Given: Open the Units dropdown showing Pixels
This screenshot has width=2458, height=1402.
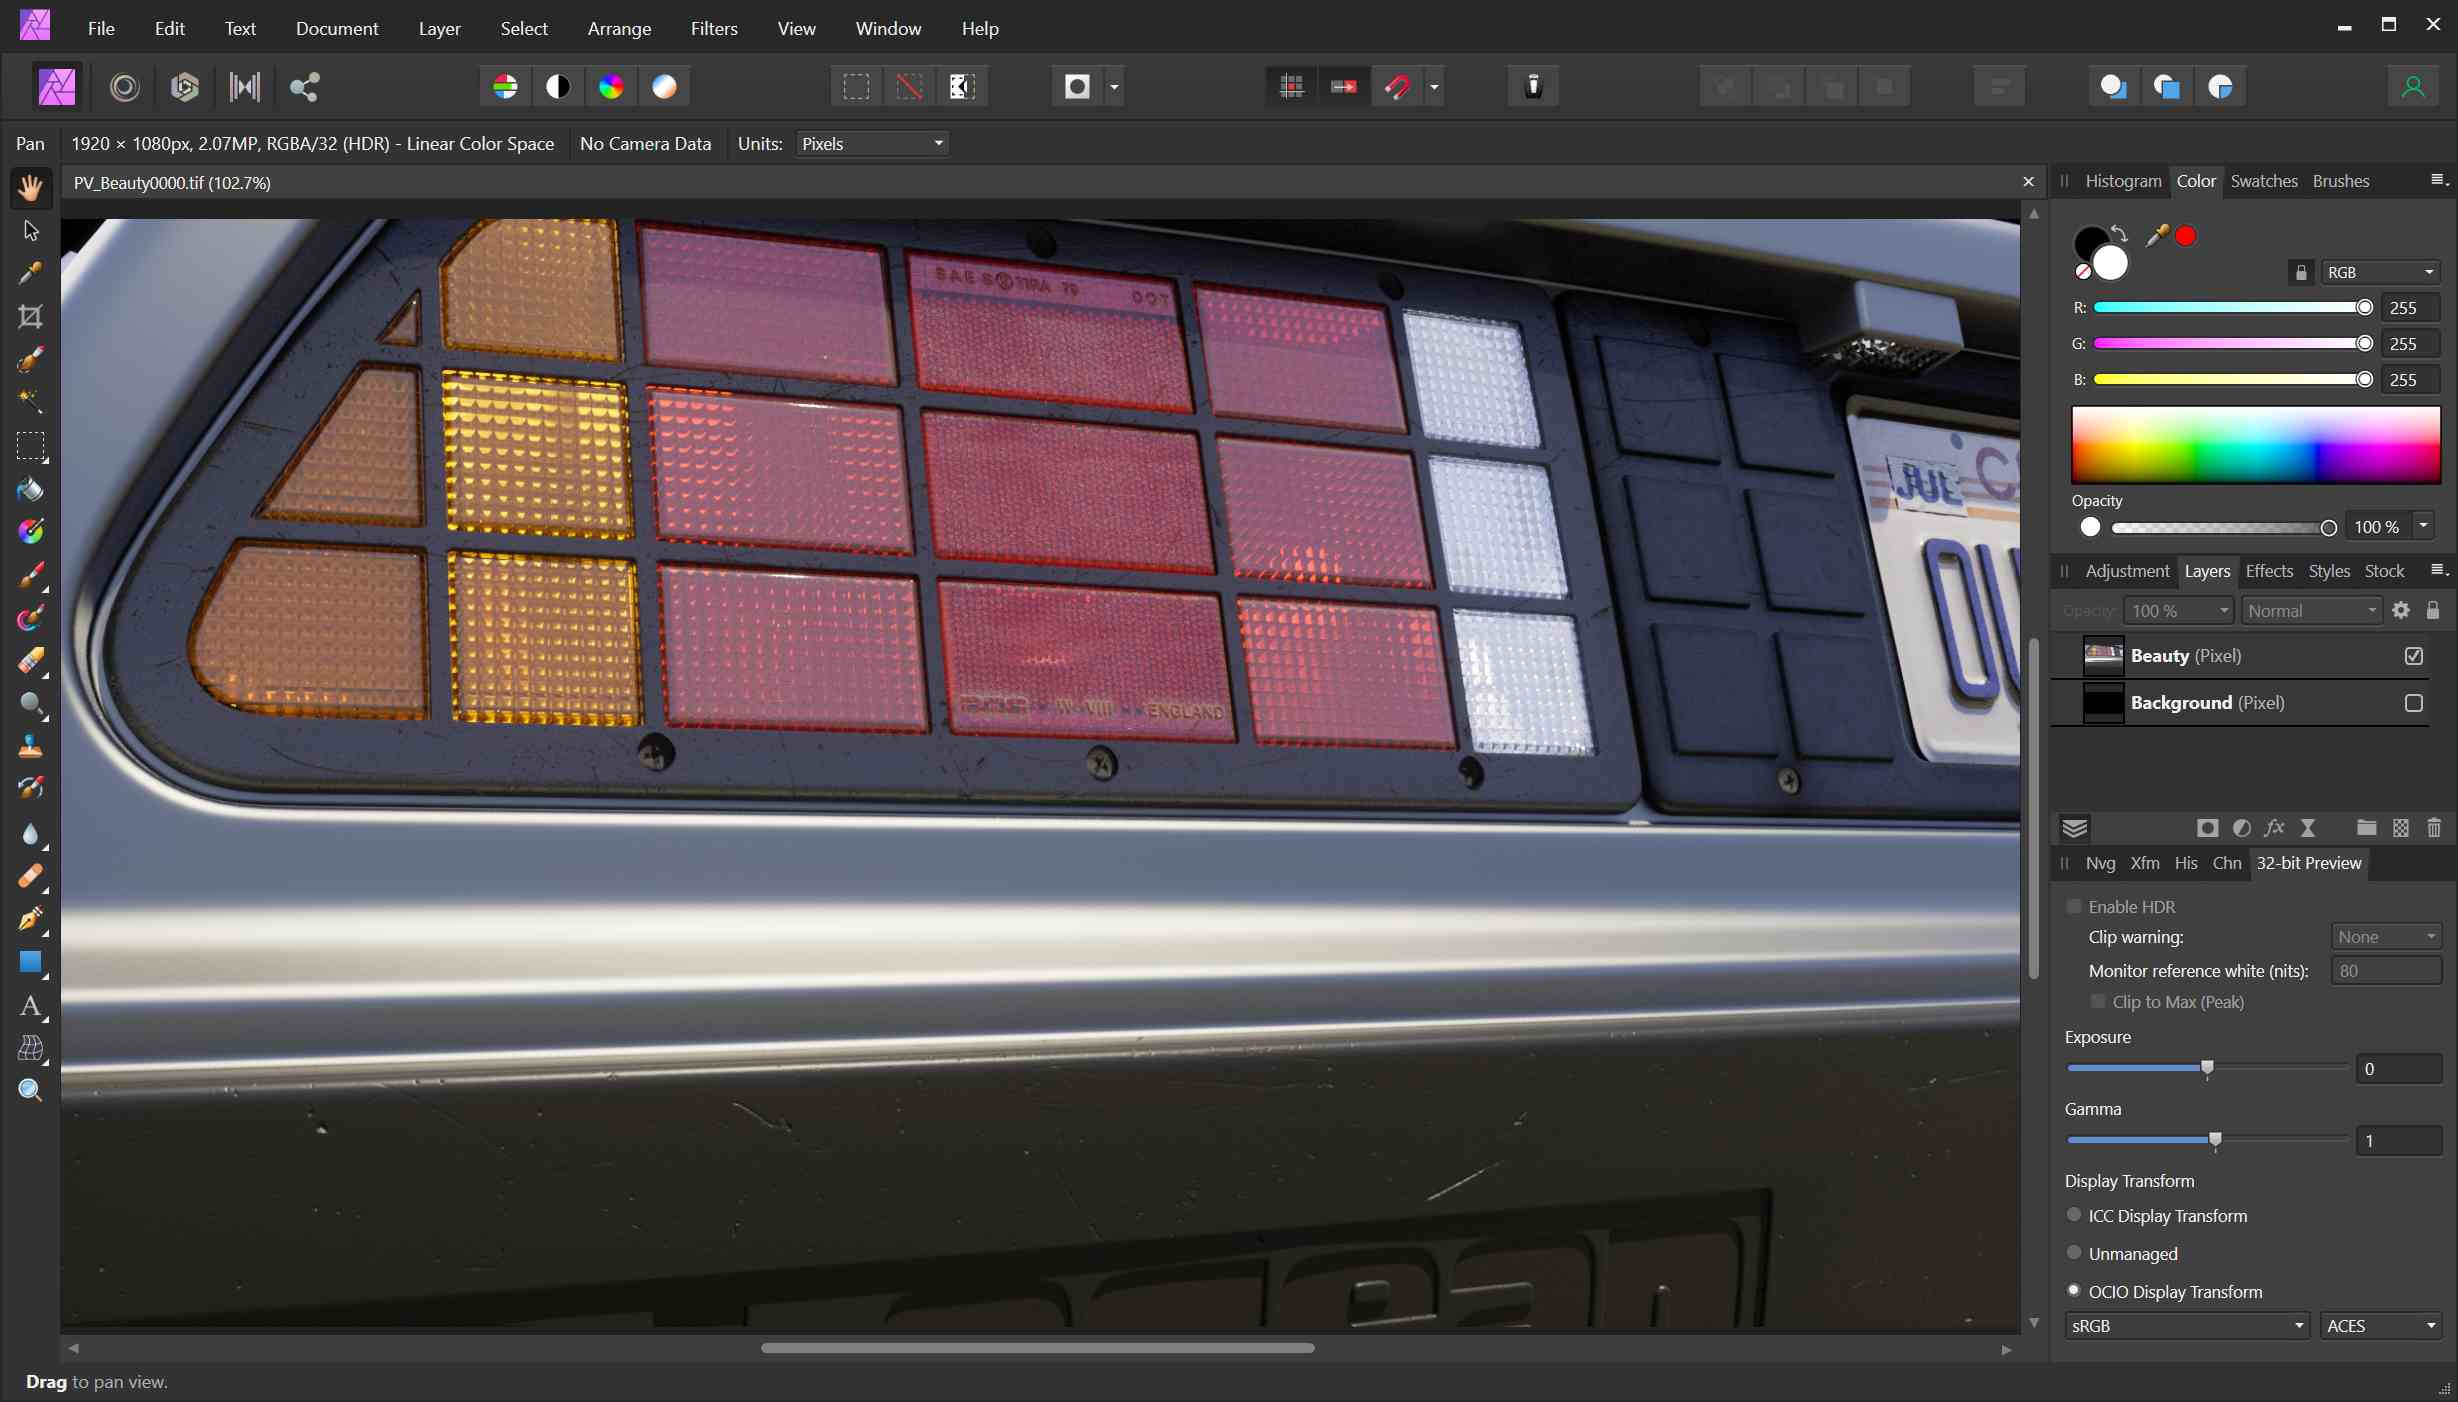Looking at the screenshot, I should 870,143.
